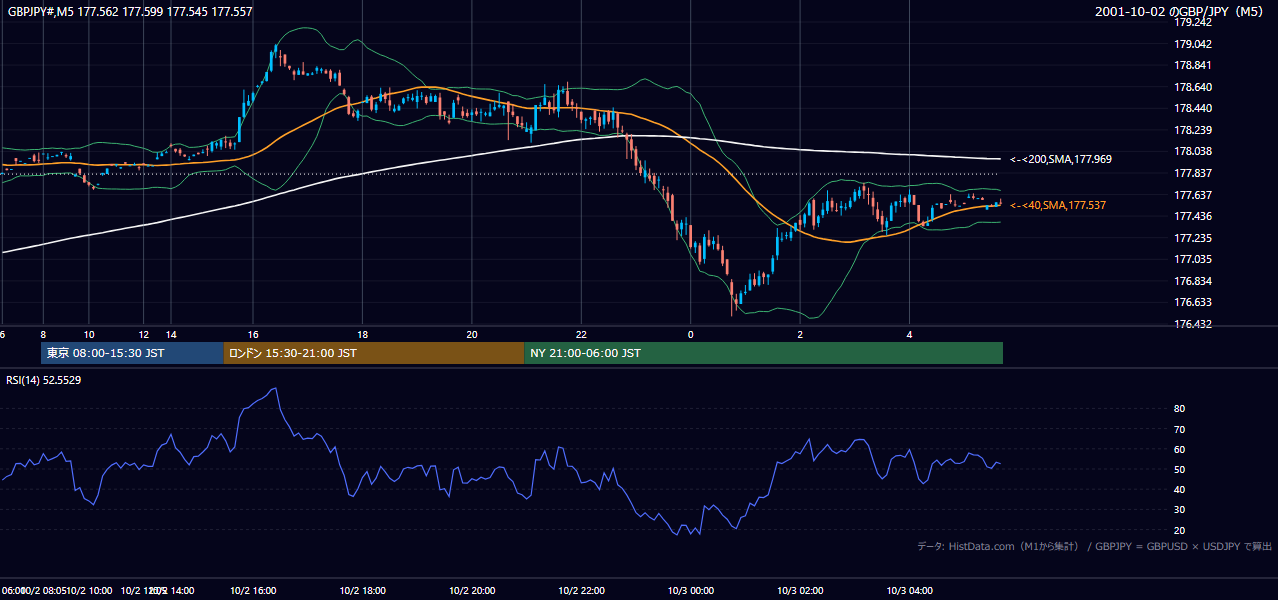Click the 10/2 18:00 bottom time label
This screenshot has width=1278, height=600.
(x=363, y=591)
